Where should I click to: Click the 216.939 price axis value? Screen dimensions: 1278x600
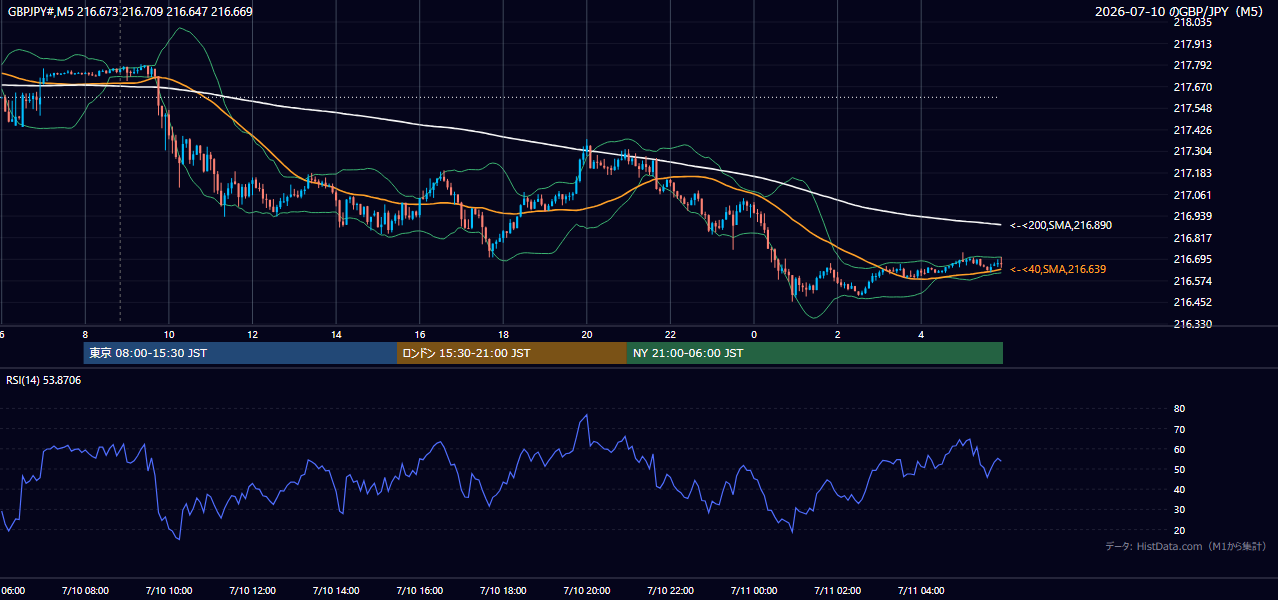tap(1192, 216)
